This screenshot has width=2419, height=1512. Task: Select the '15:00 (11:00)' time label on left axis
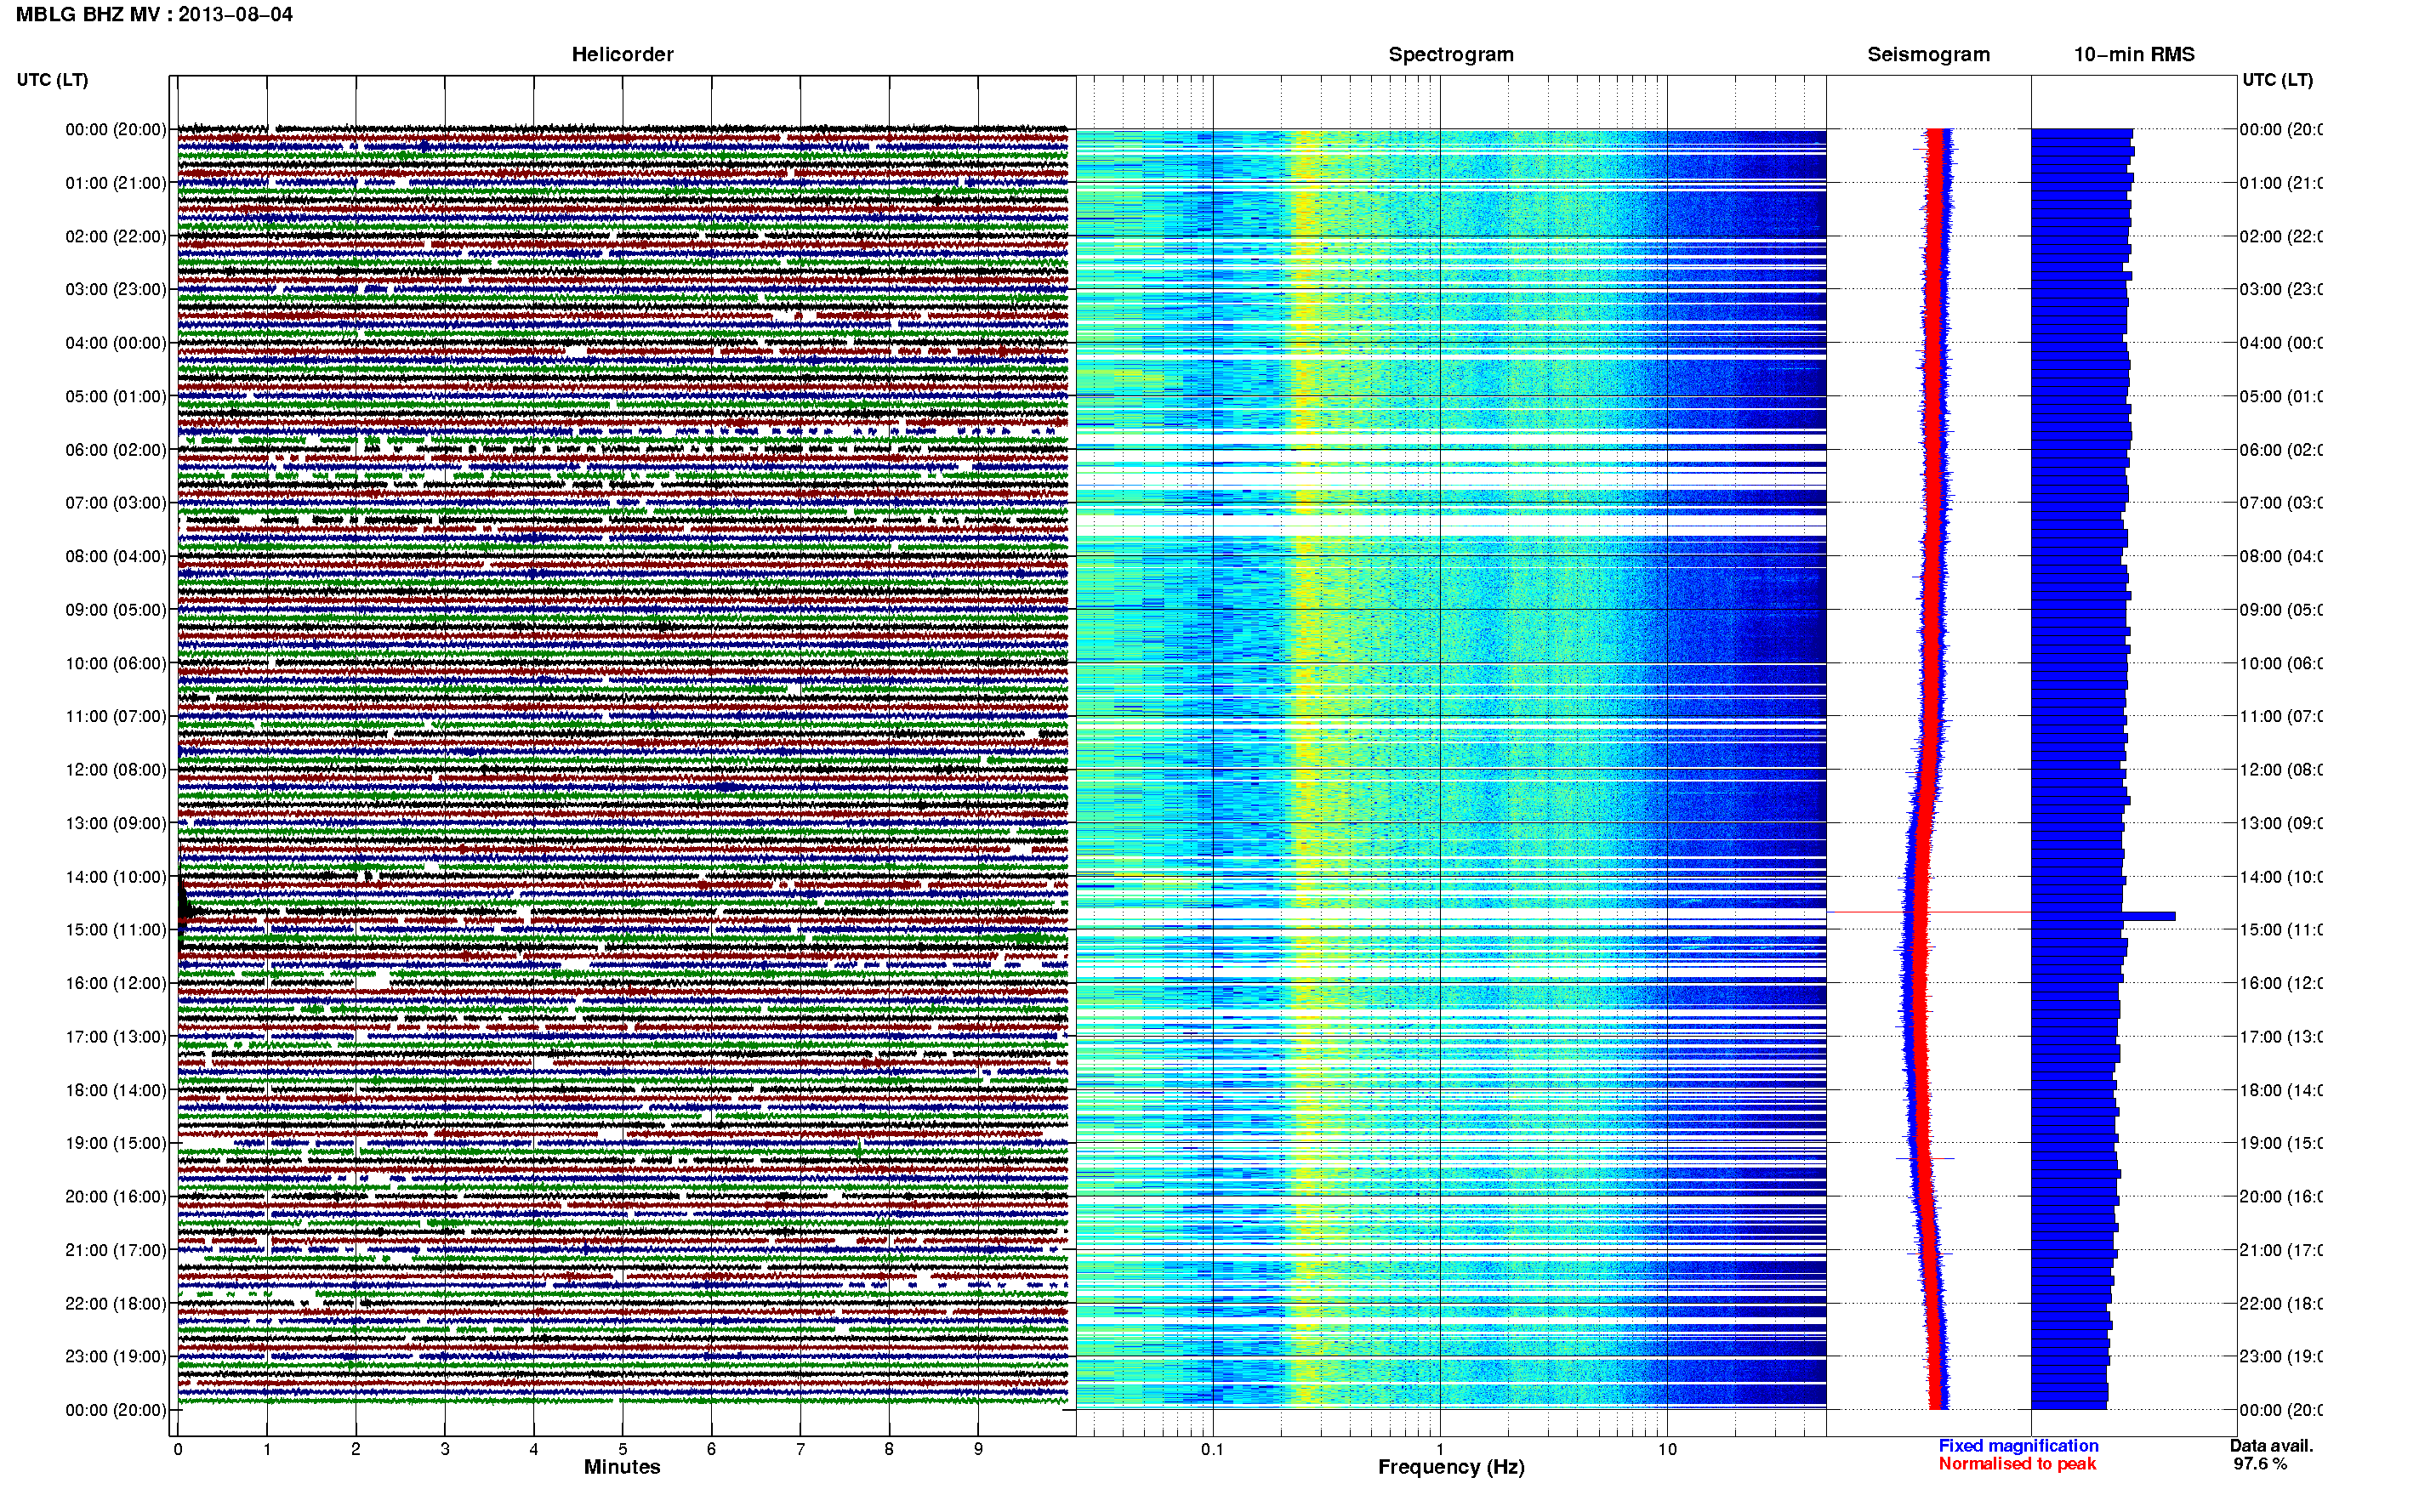(x=116, y=930)
